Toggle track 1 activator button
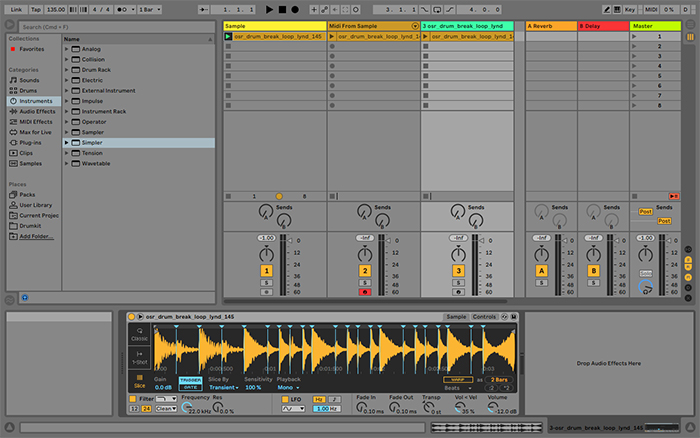Image resolution: width=700 pixels, height=438 pixels. [267, 271]
